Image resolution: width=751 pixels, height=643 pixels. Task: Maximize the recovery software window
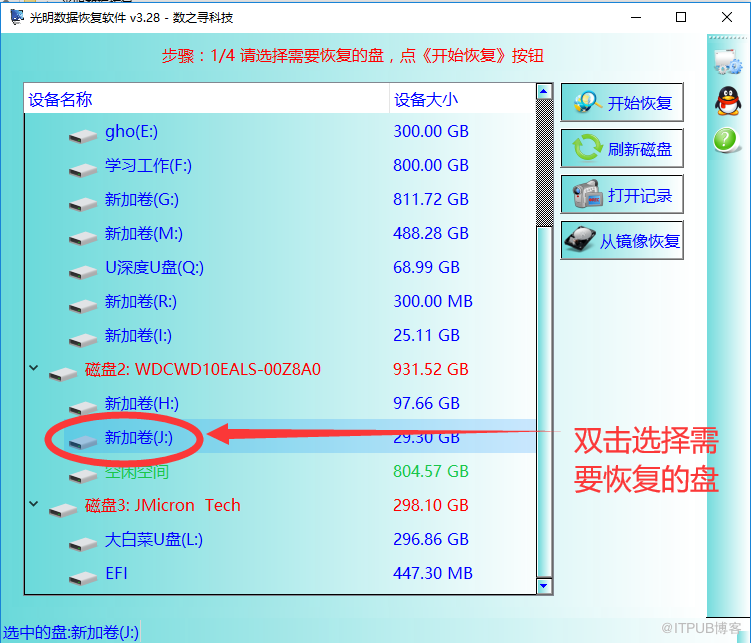click(x=681, y=17)
